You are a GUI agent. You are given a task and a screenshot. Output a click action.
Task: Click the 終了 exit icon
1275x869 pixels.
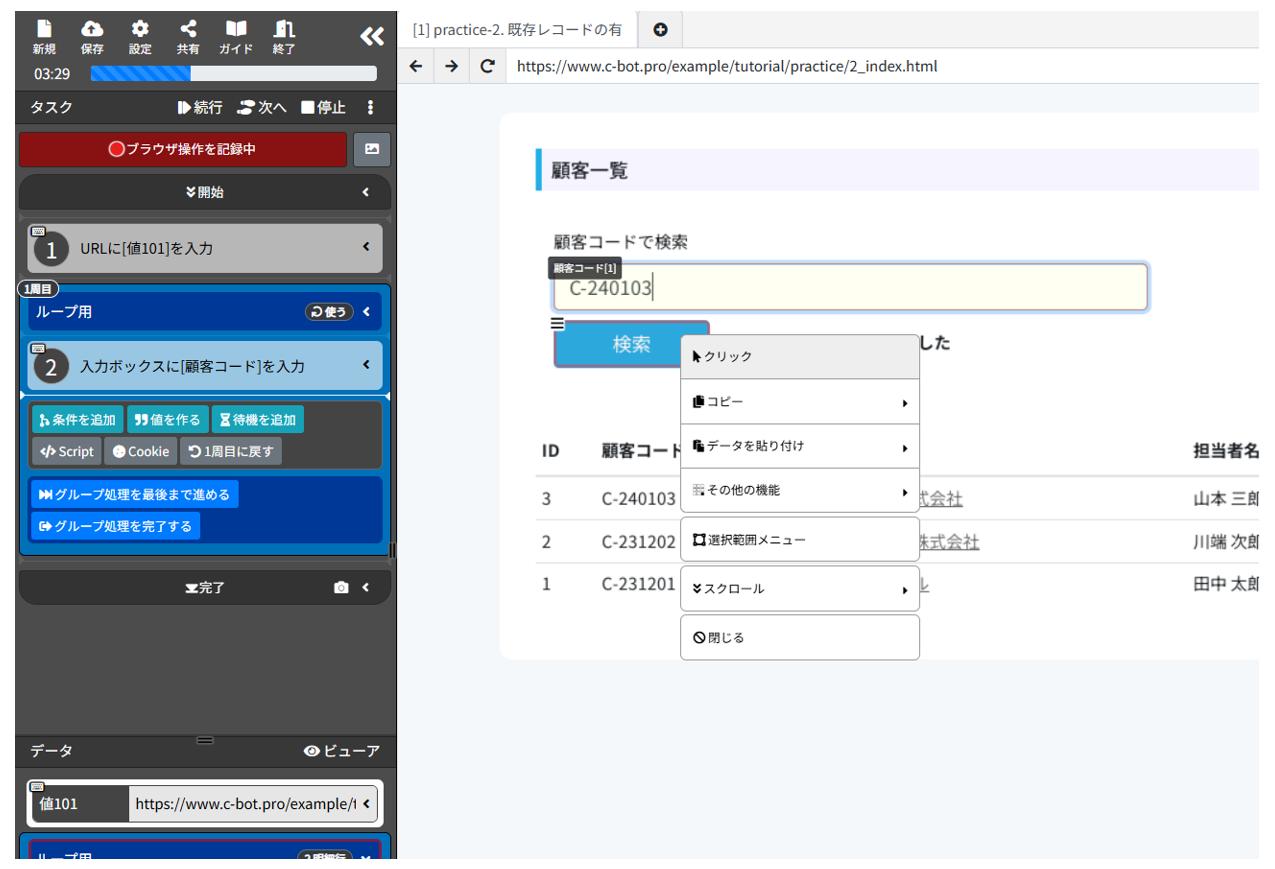tap(284, 36)
